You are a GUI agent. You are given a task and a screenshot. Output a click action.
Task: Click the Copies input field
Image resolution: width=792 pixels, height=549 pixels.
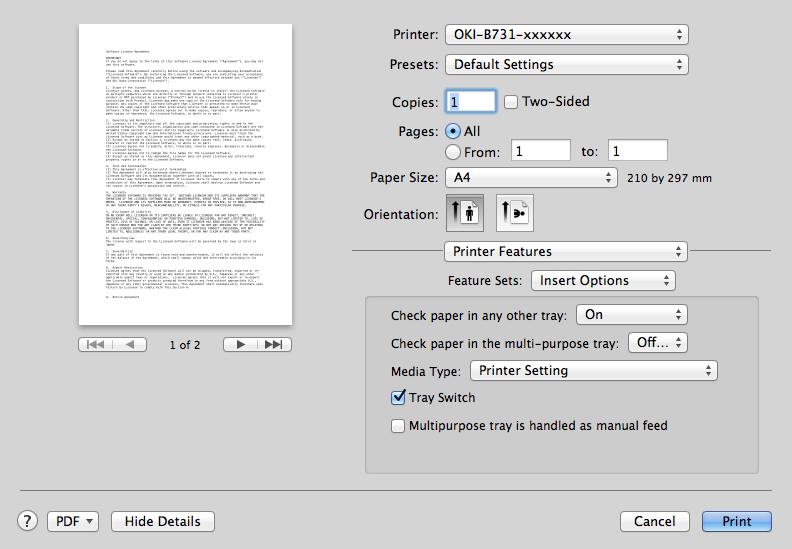pyautogui.click(x=471, y=102)
